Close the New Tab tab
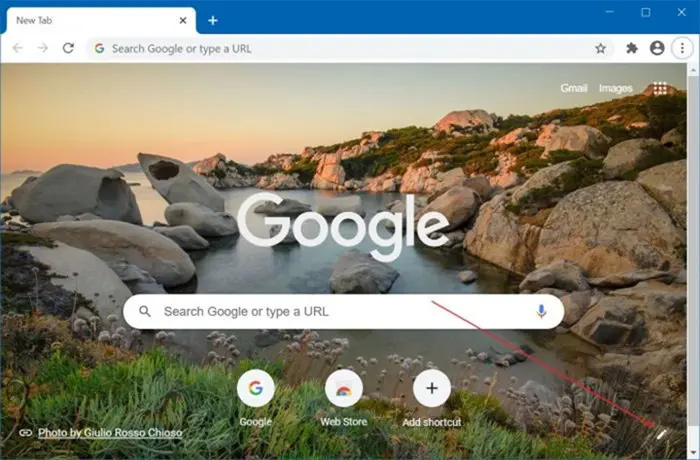 click(x=183, y=20)
